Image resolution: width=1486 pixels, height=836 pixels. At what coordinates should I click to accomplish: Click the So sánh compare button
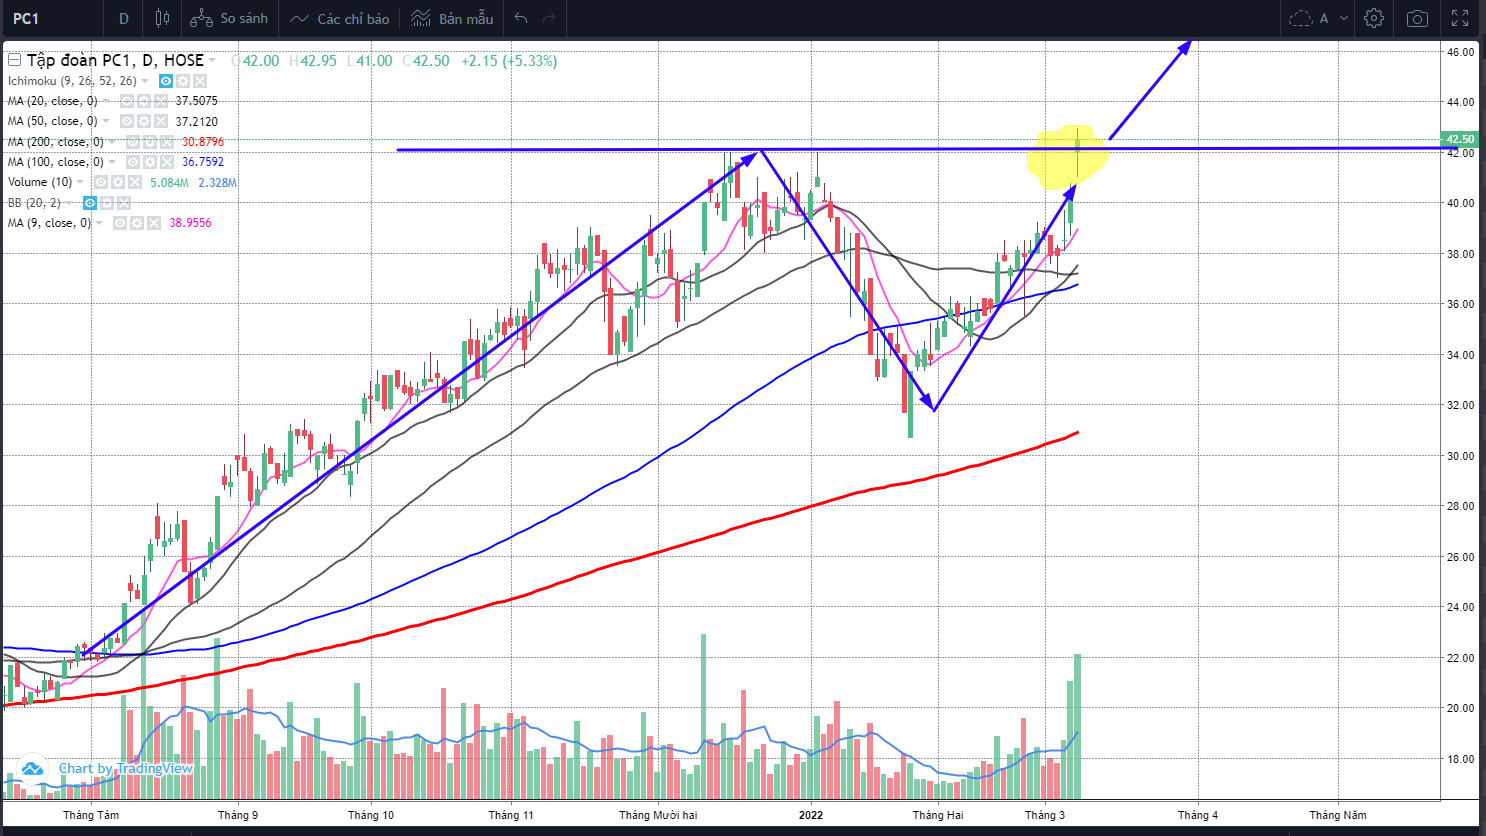[x=230, y=18]
